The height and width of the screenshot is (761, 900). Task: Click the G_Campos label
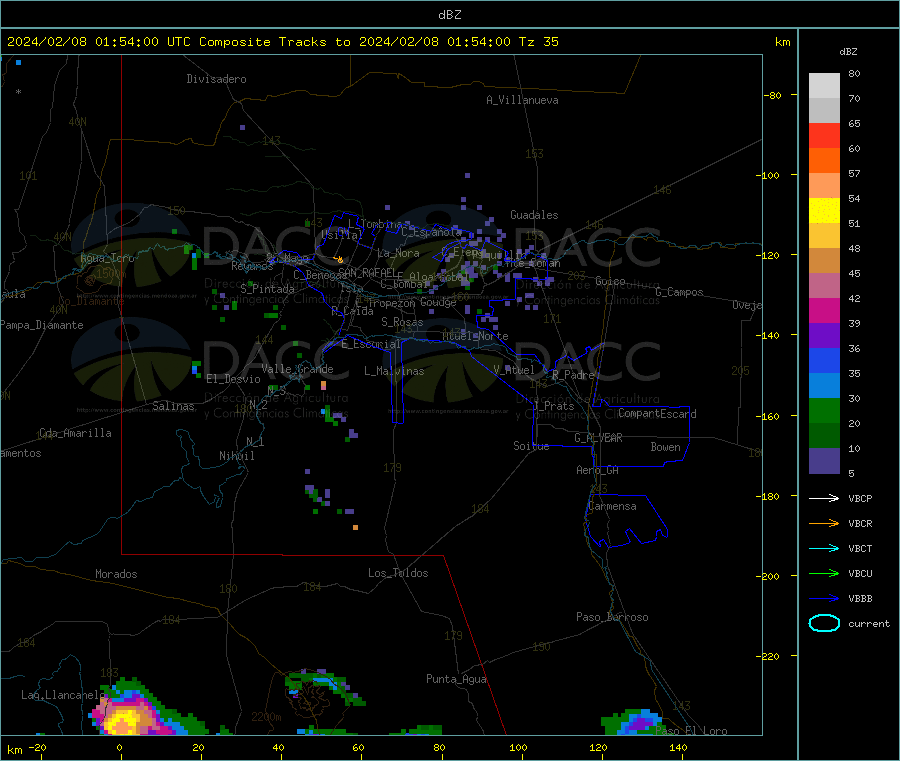point(680,292)
